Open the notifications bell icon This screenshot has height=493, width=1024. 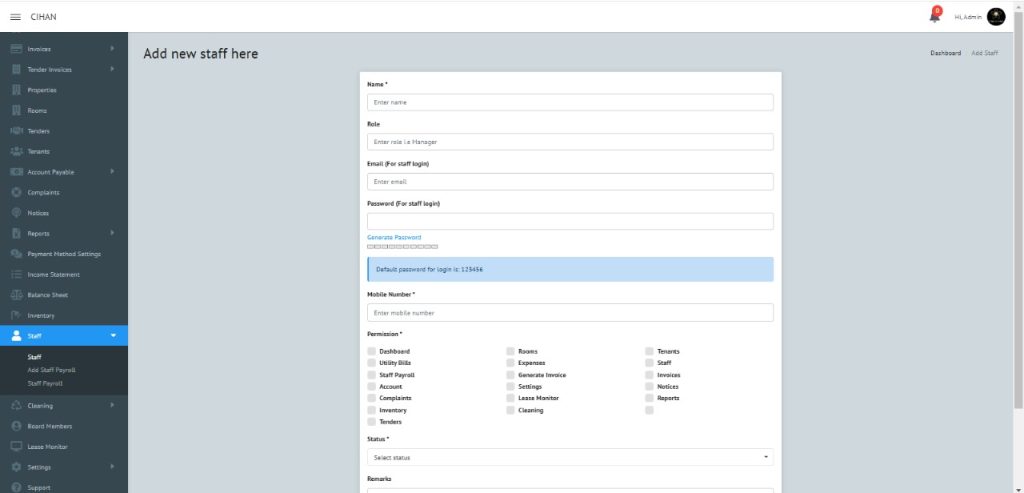point(934,16)
